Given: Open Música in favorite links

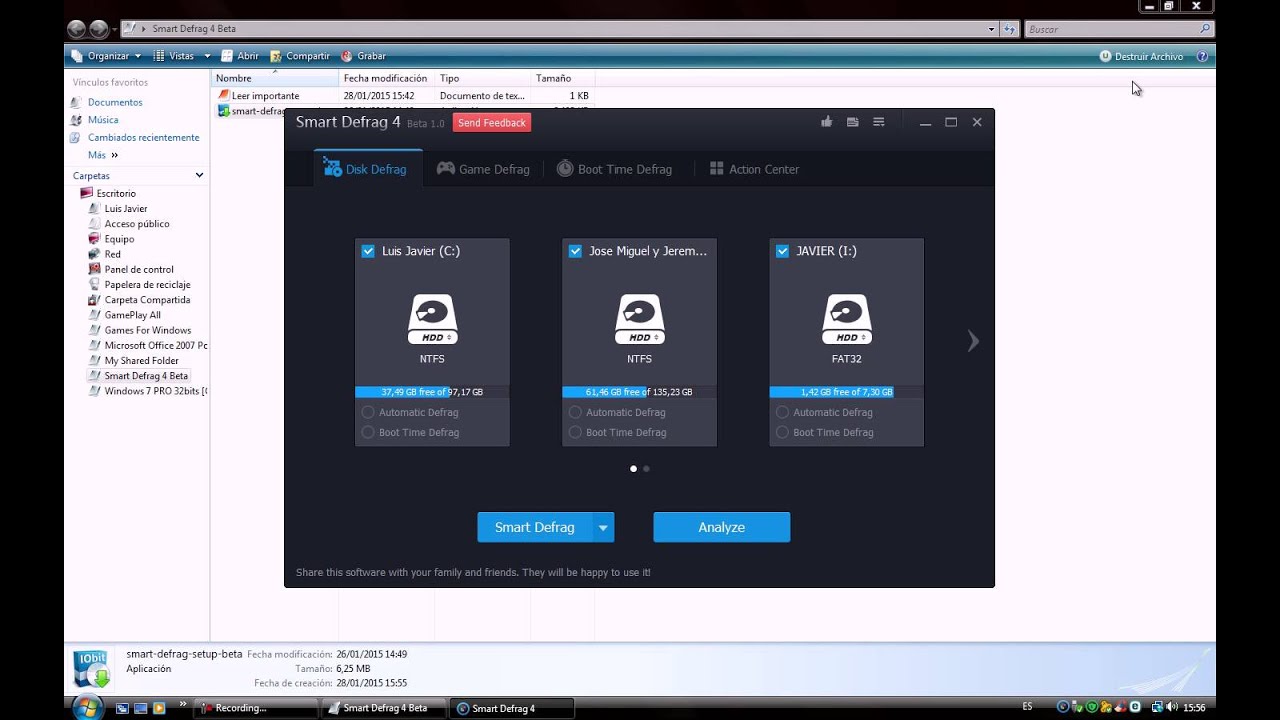Looking at the screenshot, I should tap(103, 120).
